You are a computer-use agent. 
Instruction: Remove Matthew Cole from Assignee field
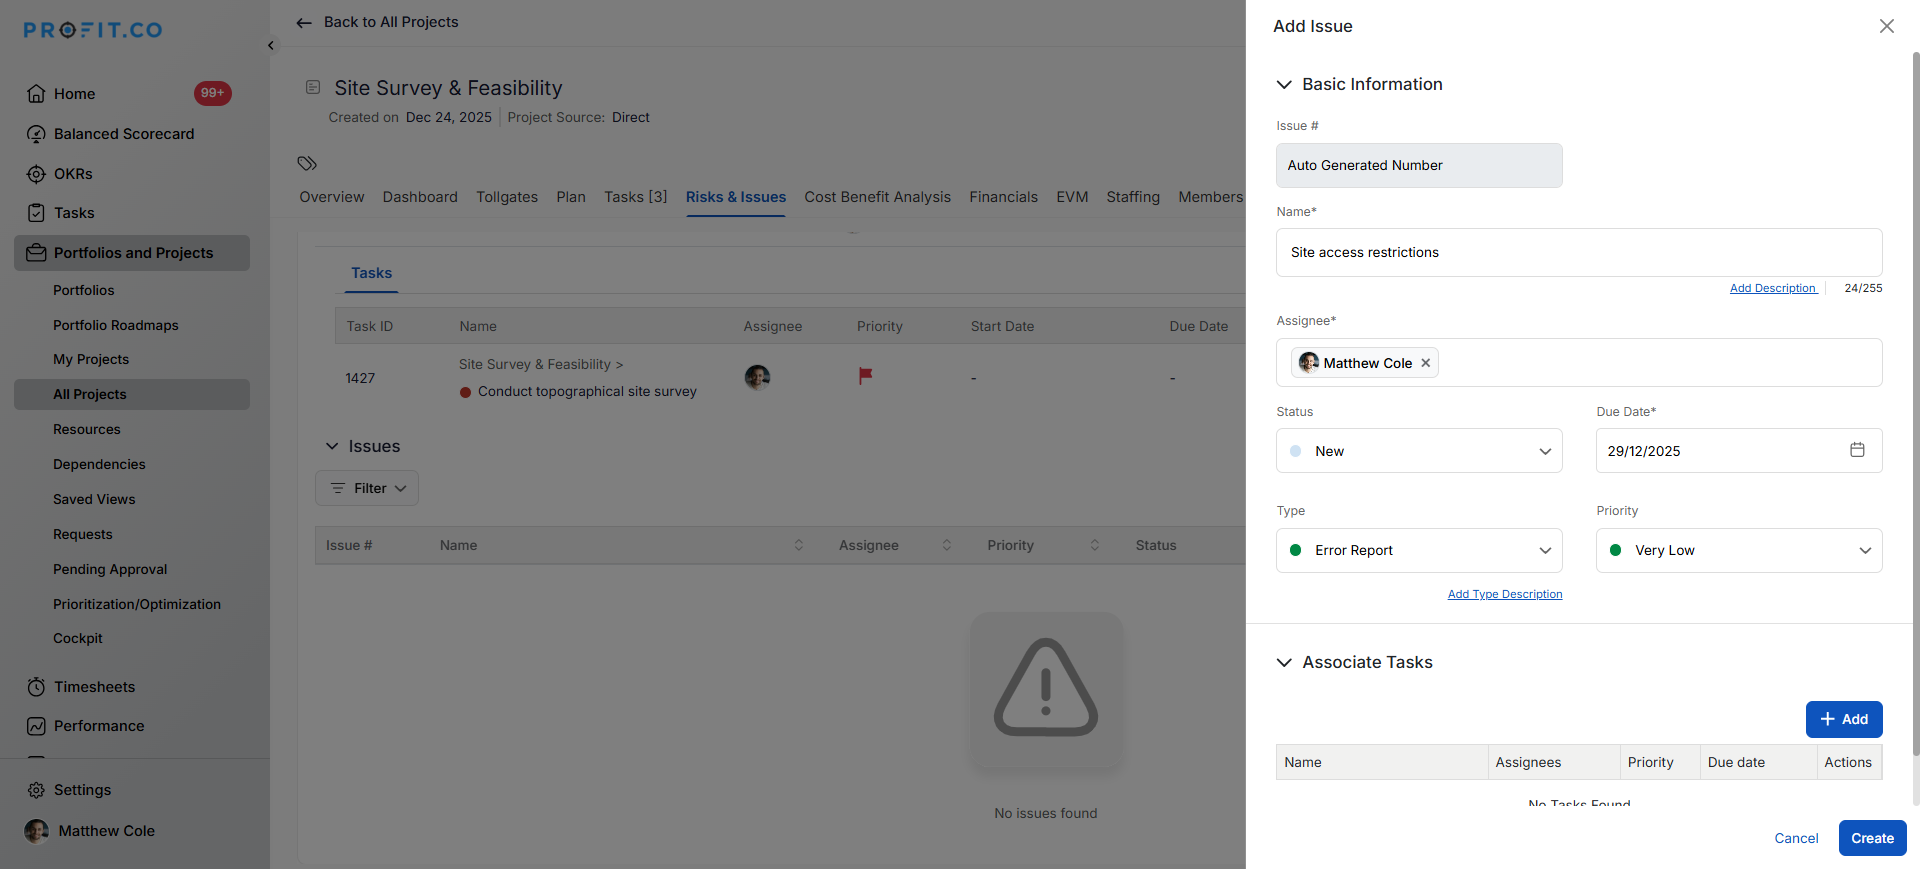(x=1426, y=363)
